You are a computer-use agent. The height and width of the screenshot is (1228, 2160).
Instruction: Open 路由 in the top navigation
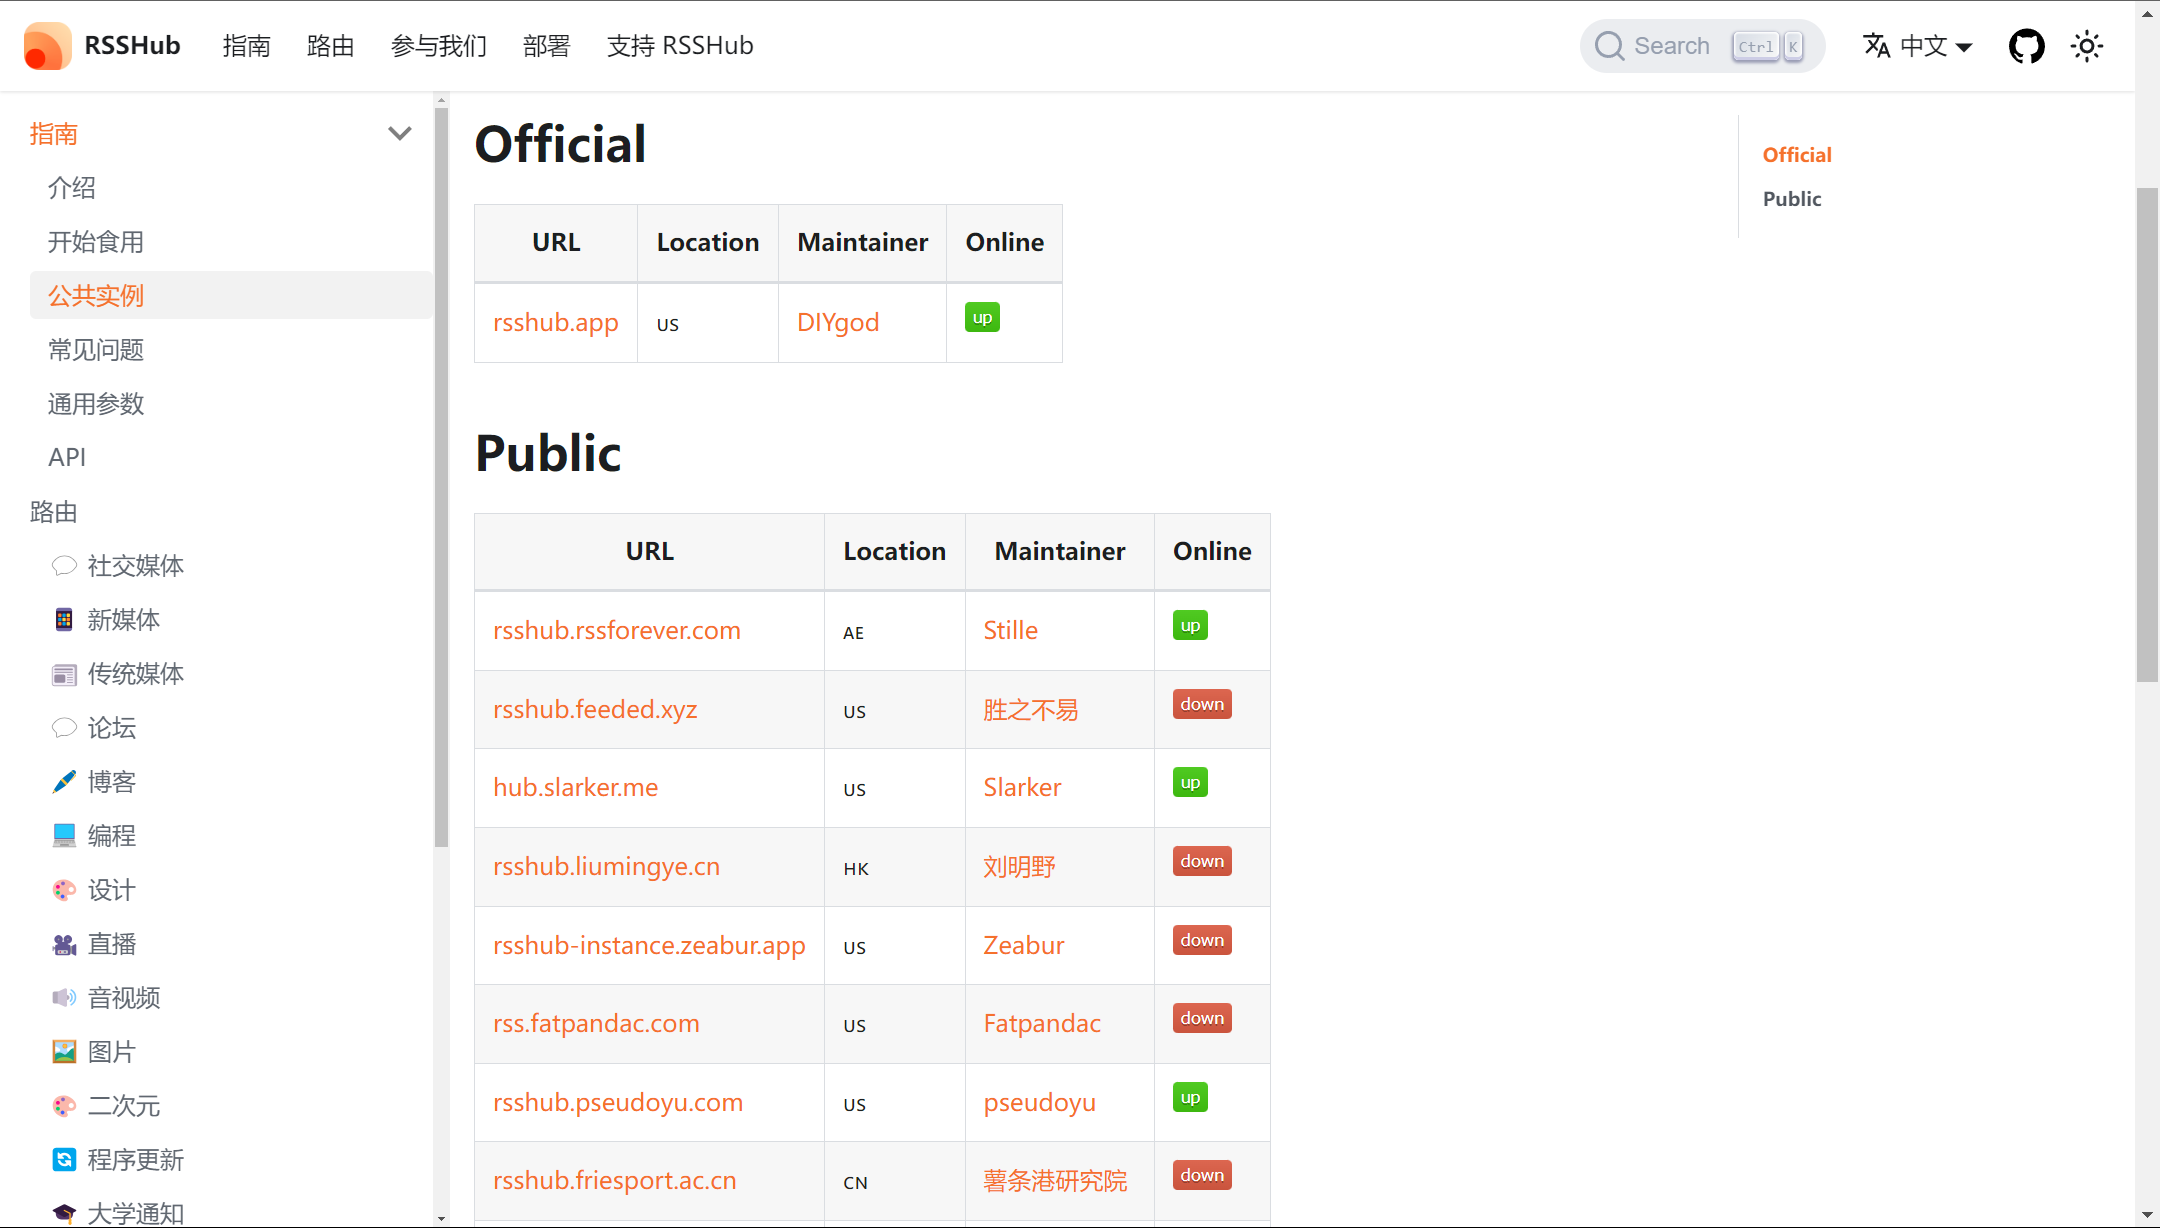[331, 46]
